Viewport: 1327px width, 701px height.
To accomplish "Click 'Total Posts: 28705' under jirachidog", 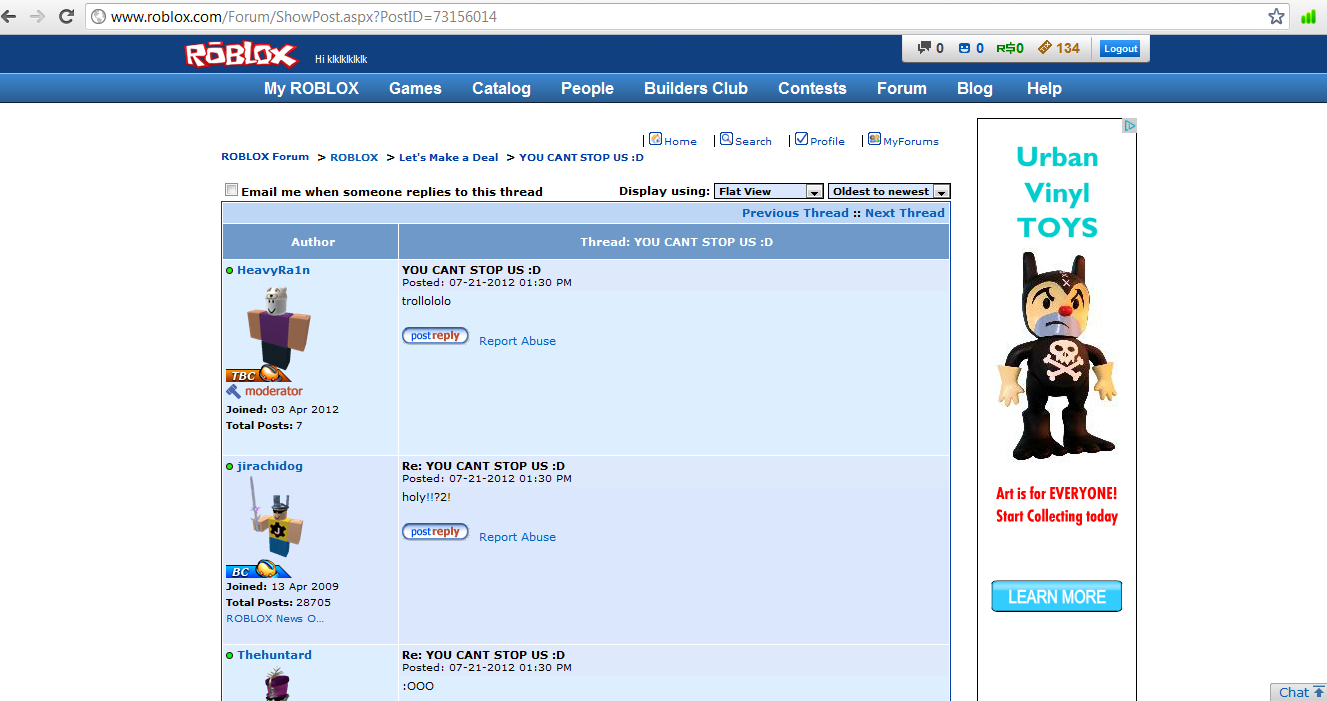I will pyautogui.click(x=278, y=602).
